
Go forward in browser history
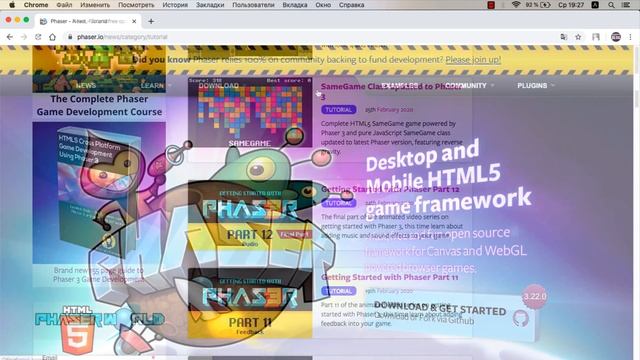(24, 37)
